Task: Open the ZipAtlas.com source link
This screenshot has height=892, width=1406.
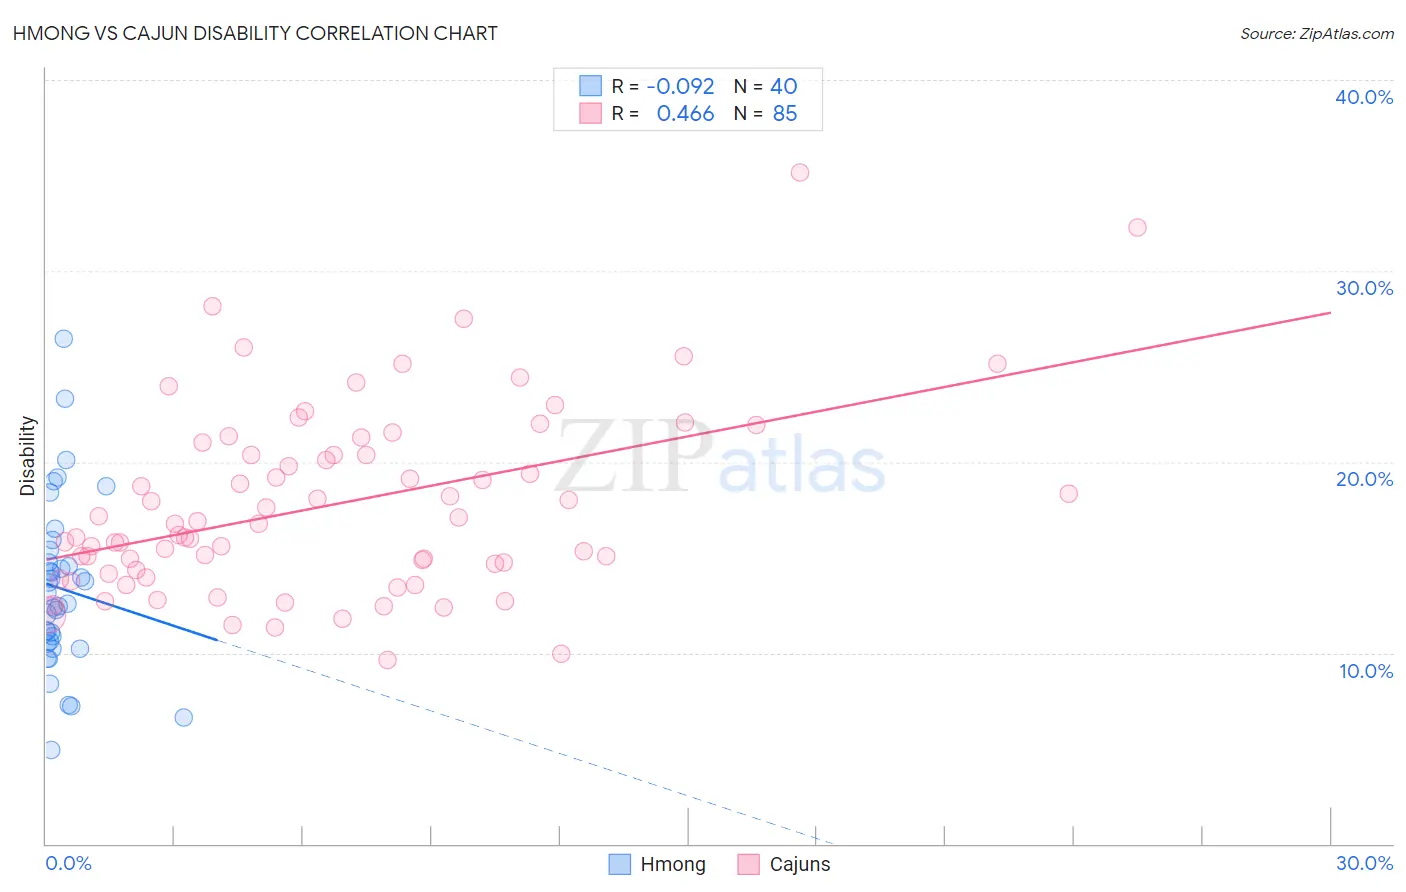Action: coord(1317,33)
